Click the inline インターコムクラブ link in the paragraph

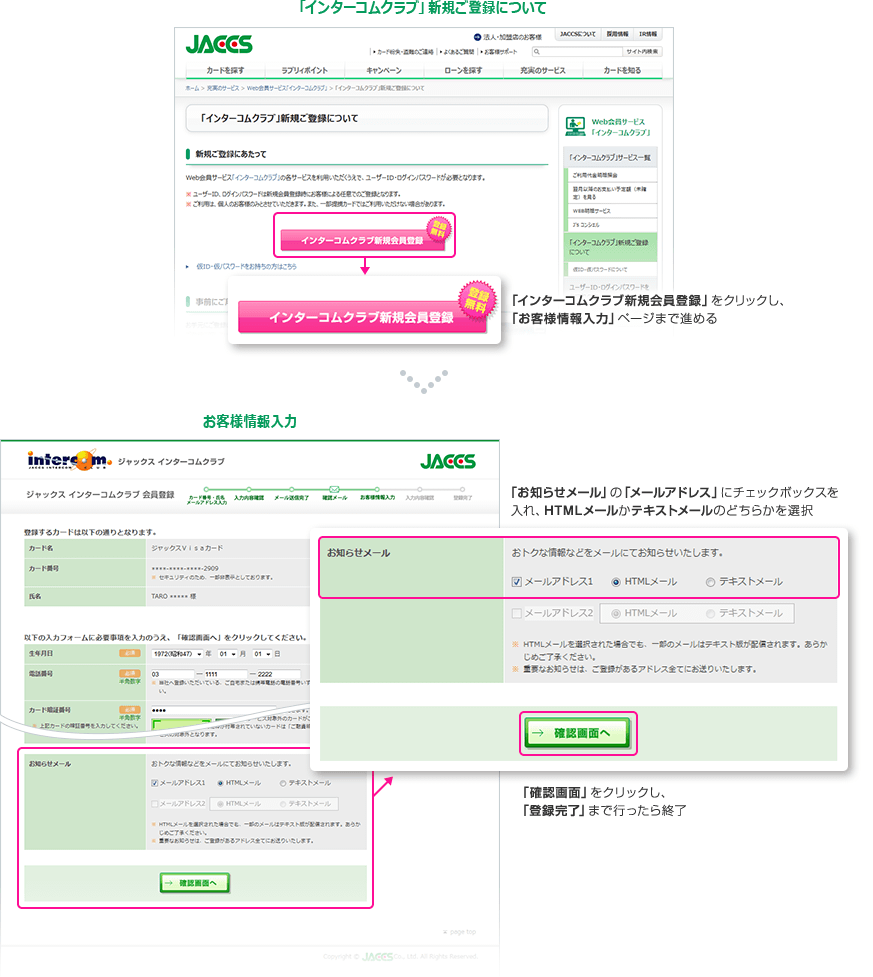point(256,178)
